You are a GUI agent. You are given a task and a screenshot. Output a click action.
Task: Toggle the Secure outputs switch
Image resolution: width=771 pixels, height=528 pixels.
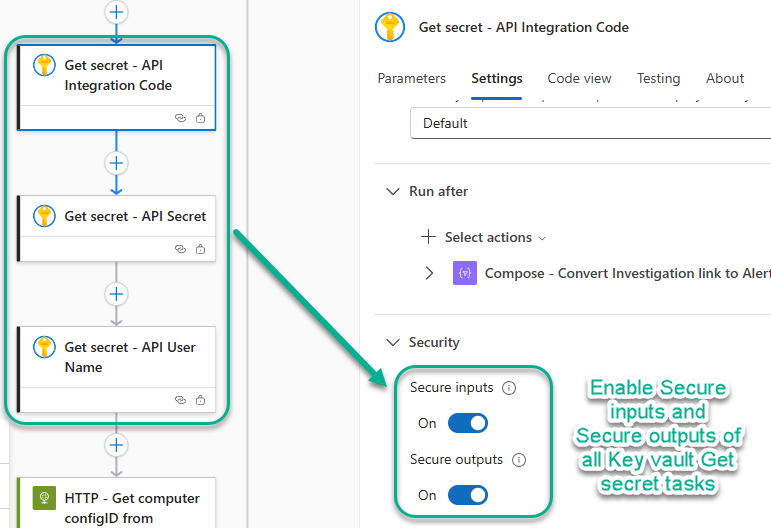467,495
